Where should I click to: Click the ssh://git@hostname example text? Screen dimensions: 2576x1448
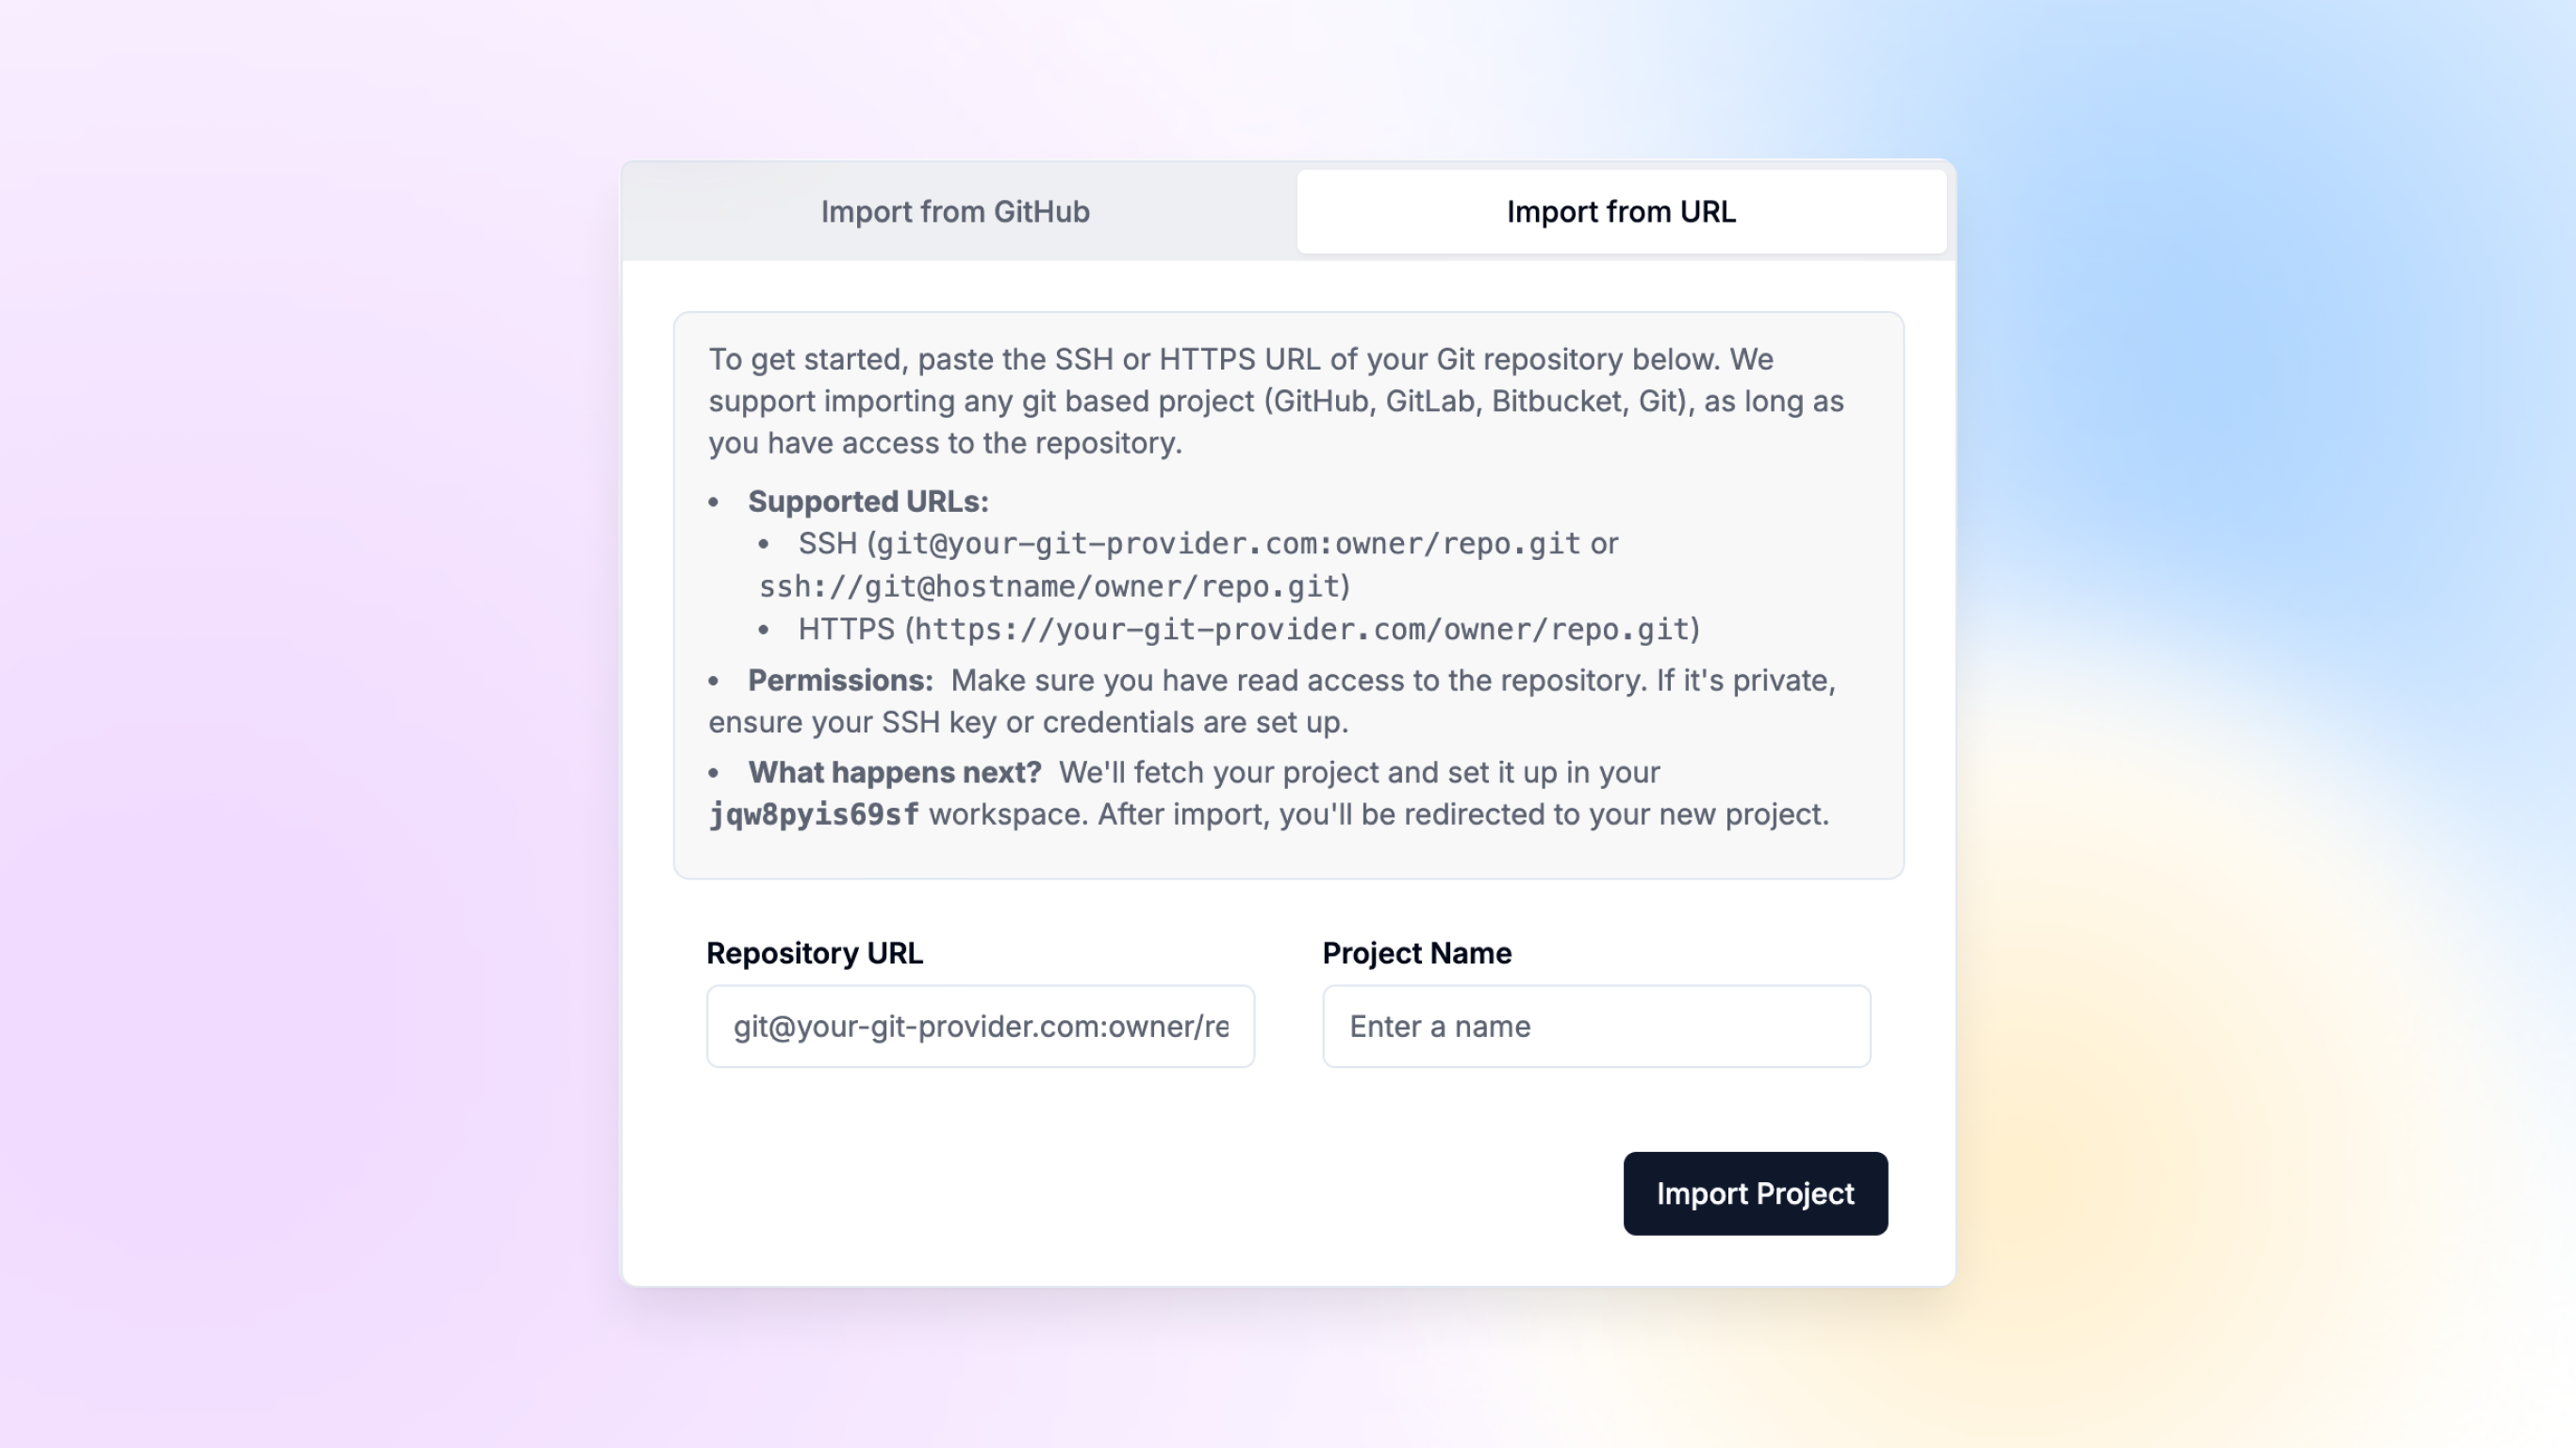pos(1050,586)
